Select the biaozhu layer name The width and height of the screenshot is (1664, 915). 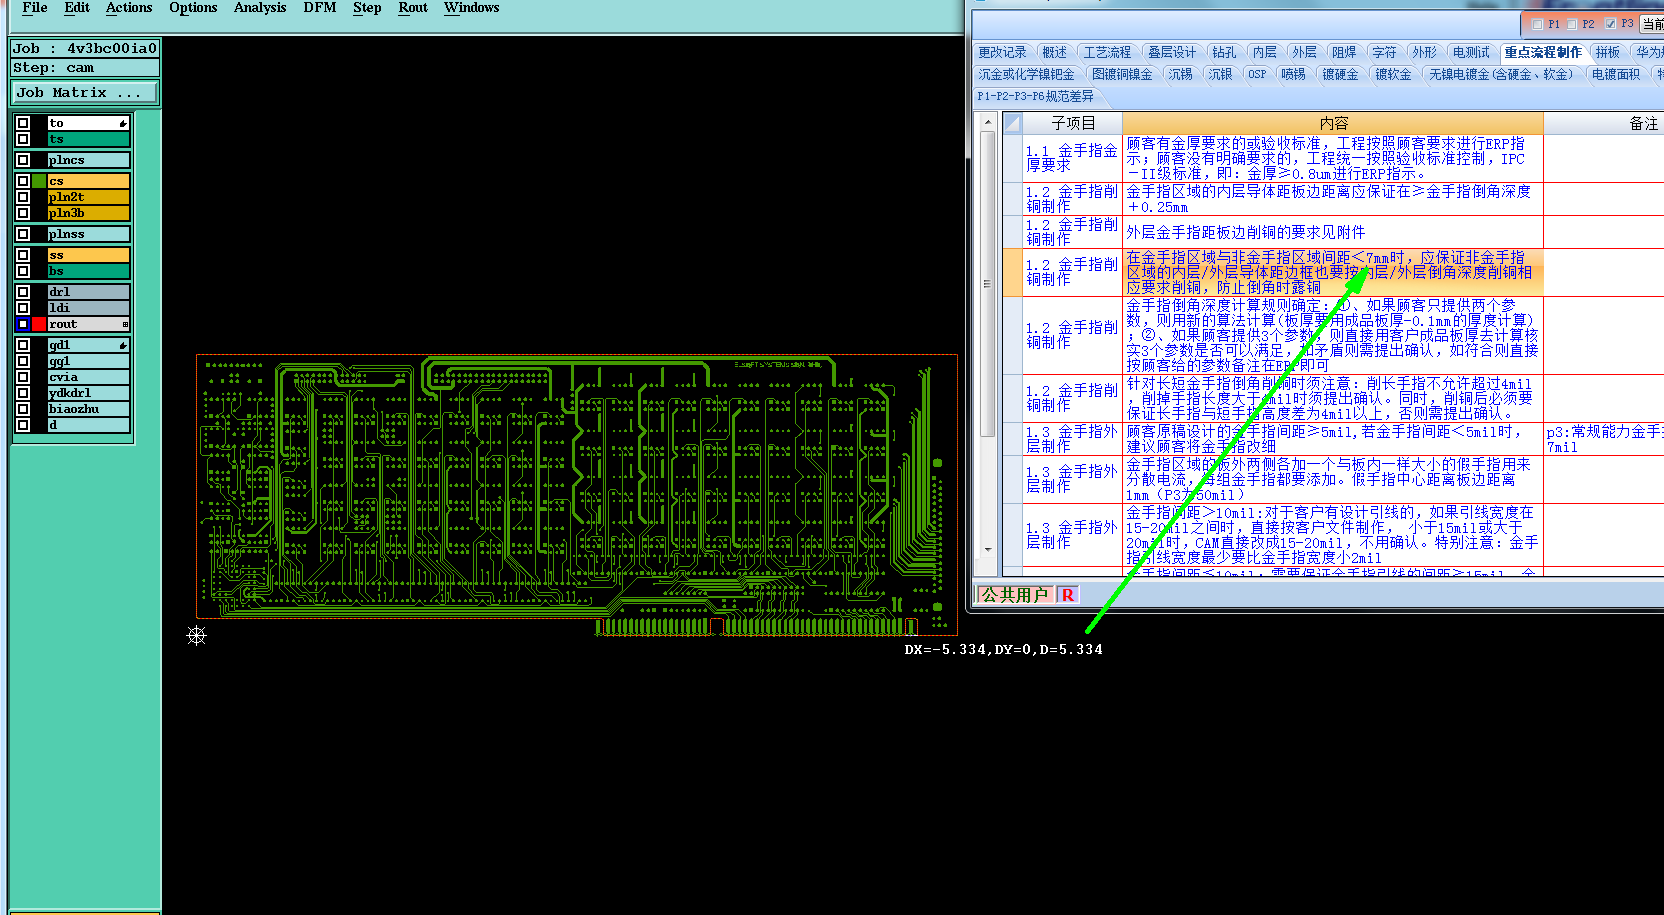88,409
